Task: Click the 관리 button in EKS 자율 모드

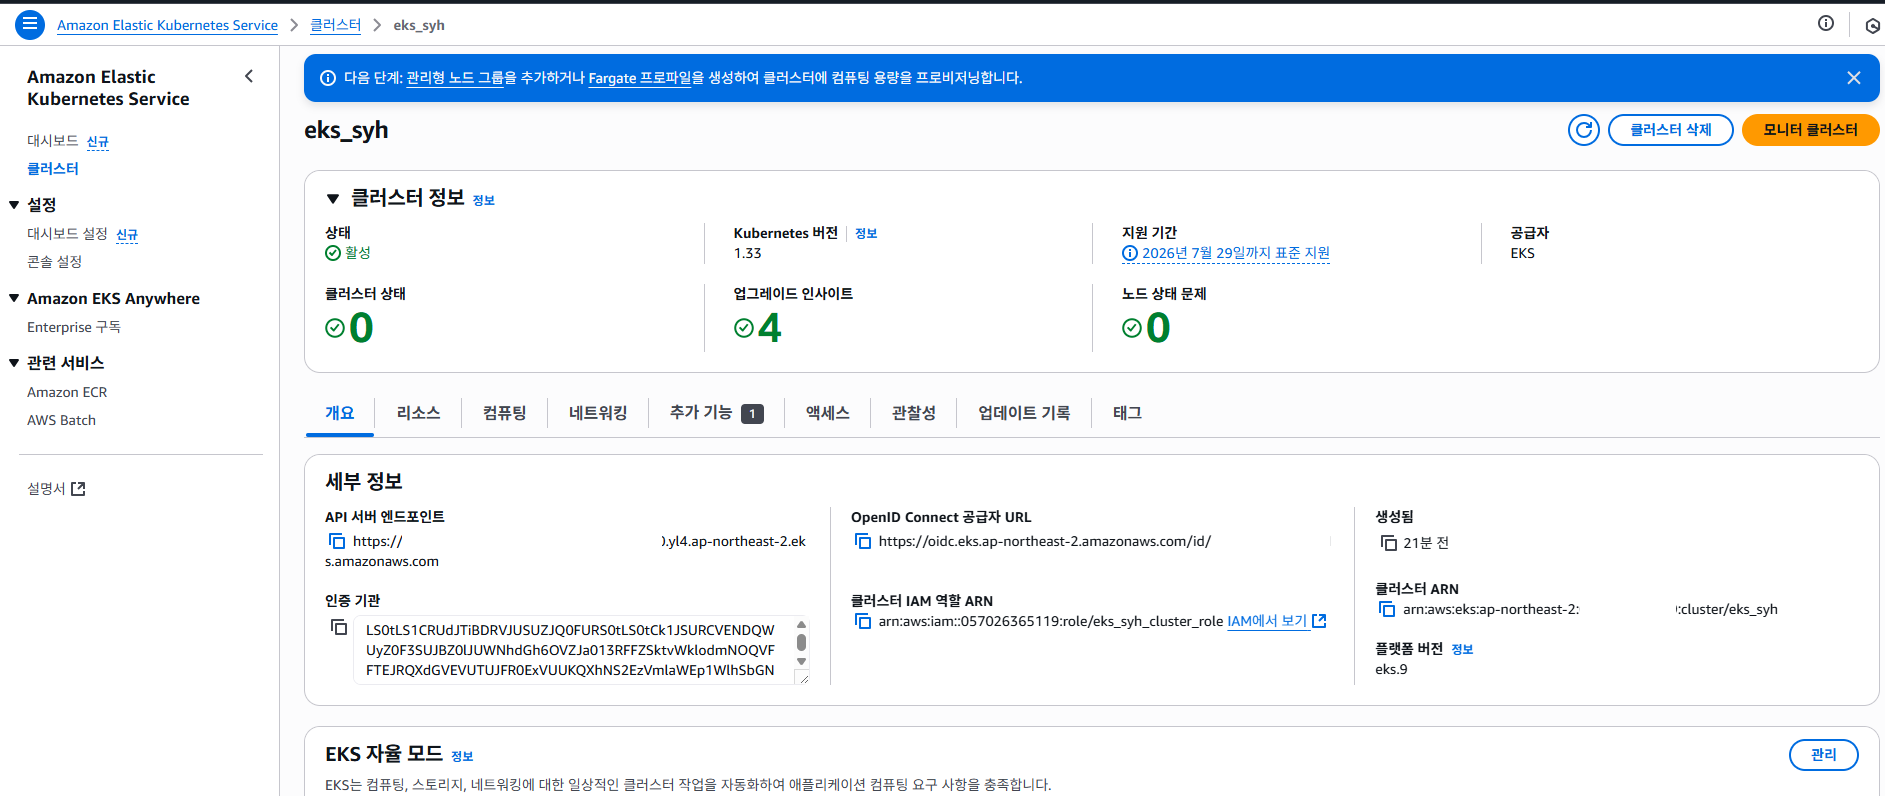Action: (x=1824, y=755)
